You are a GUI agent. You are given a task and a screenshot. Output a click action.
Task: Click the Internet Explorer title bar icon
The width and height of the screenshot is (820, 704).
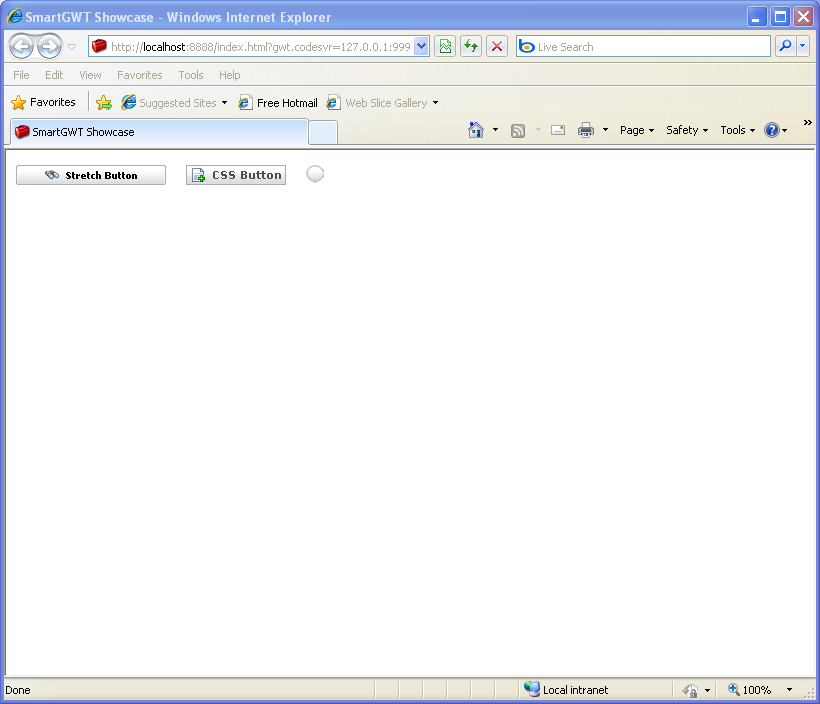(x=15, y=17)
